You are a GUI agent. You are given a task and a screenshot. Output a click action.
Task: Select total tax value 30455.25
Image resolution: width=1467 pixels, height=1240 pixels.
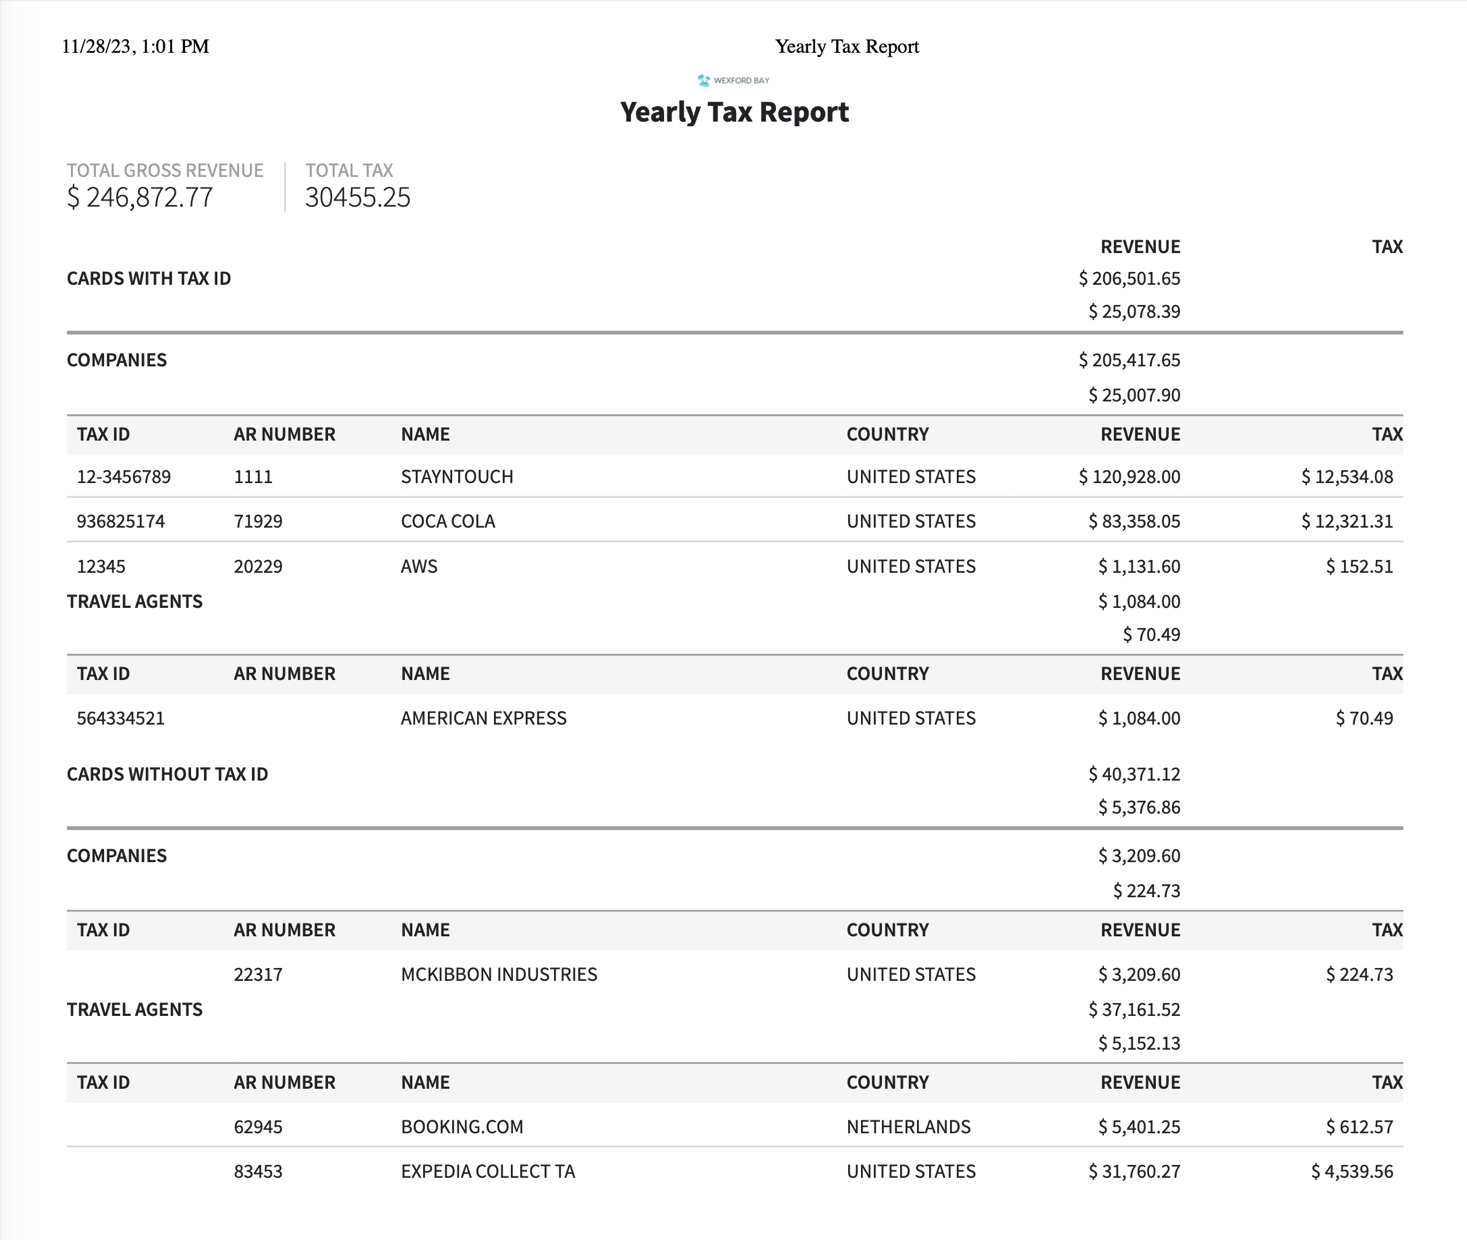pyautogui.click(x=357, y=197)
